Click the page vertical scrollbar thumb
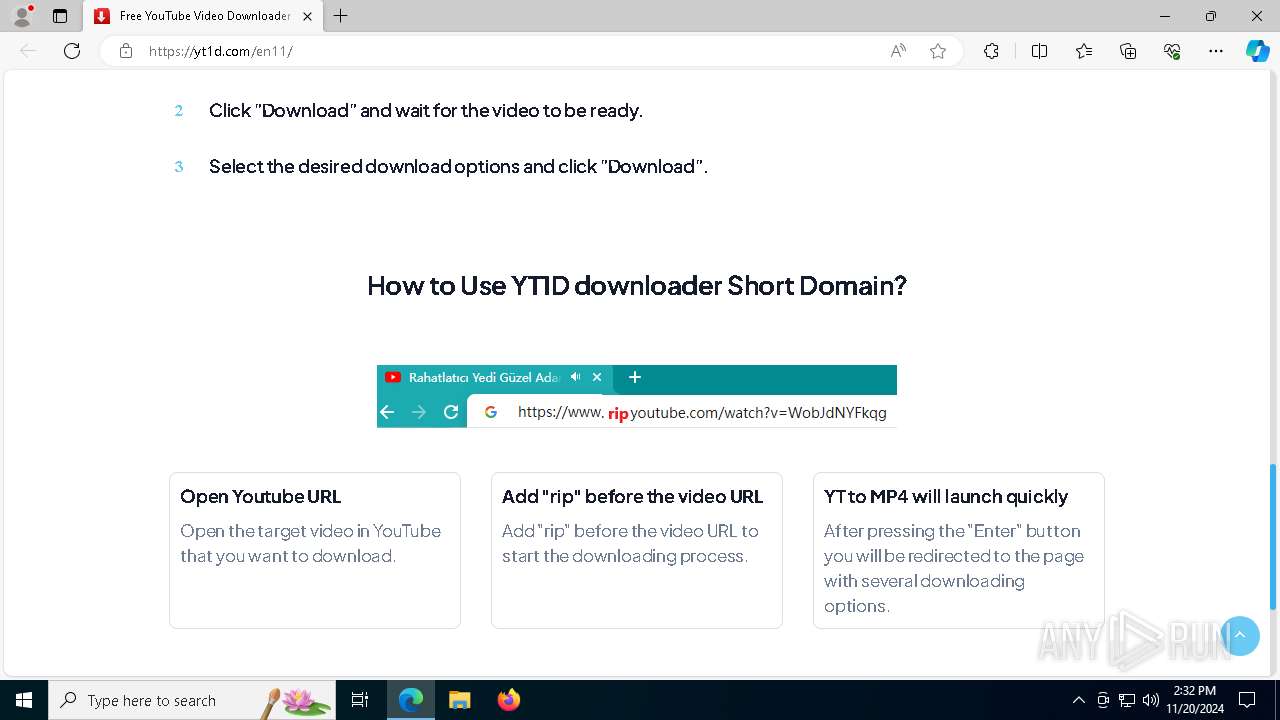Image resolution: width=1280 pixels, height=720 pixels. [x=1273, y=537]
